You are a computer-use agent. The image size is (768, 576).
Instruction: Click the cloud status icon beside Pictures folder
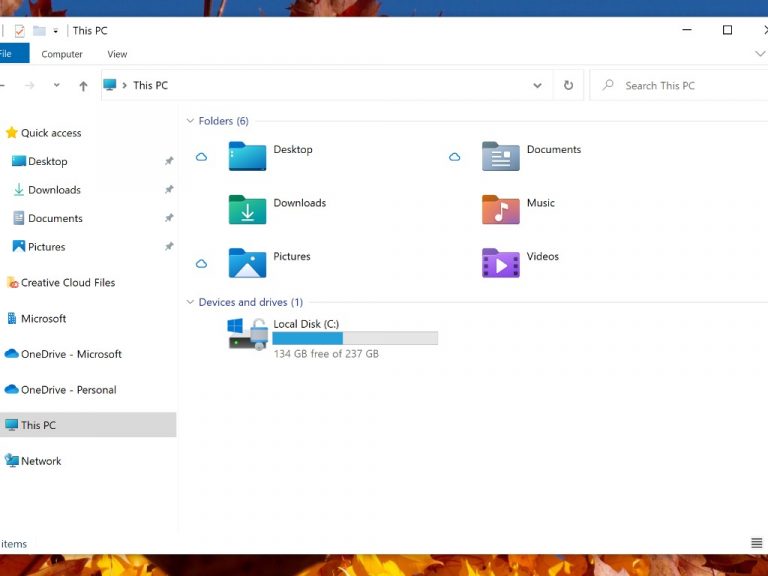[201, 264]
